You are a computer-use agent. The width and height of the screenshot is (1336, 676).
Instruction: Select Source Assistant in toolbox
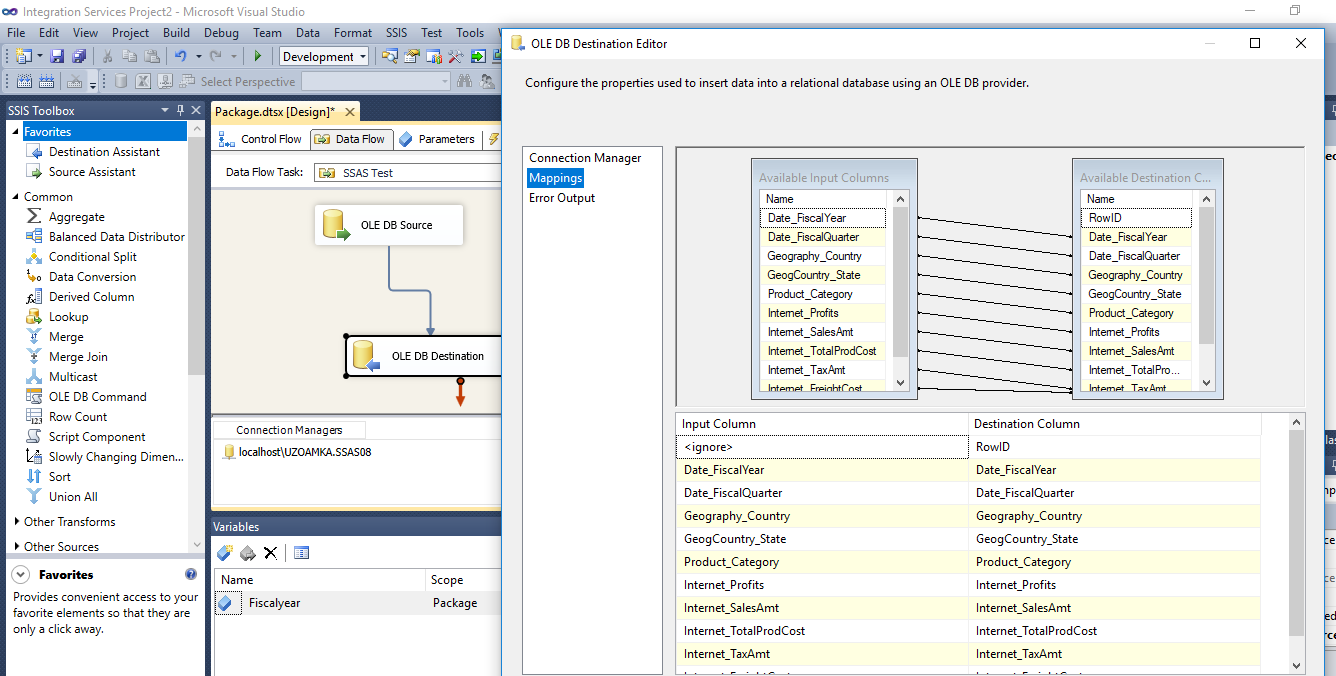92,172
